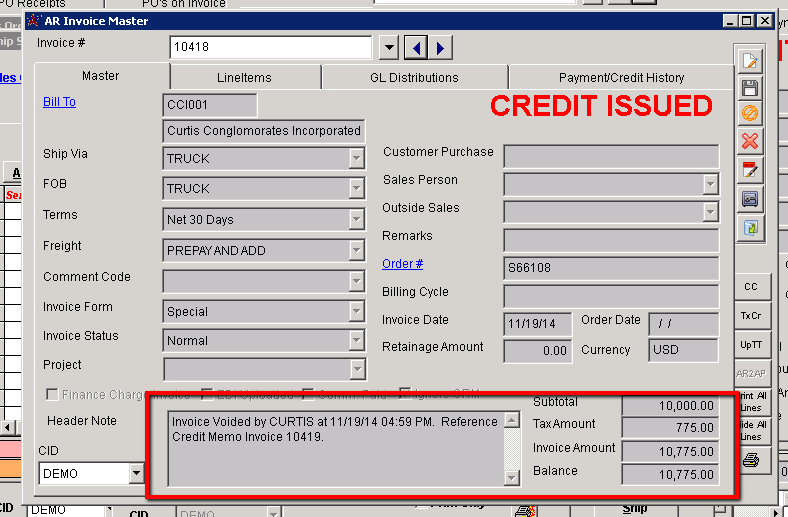Image resolution: width=788 pixels, height=517 pixels.
Task: Open the Sales Person dropdown
Action: pos(710,184)
